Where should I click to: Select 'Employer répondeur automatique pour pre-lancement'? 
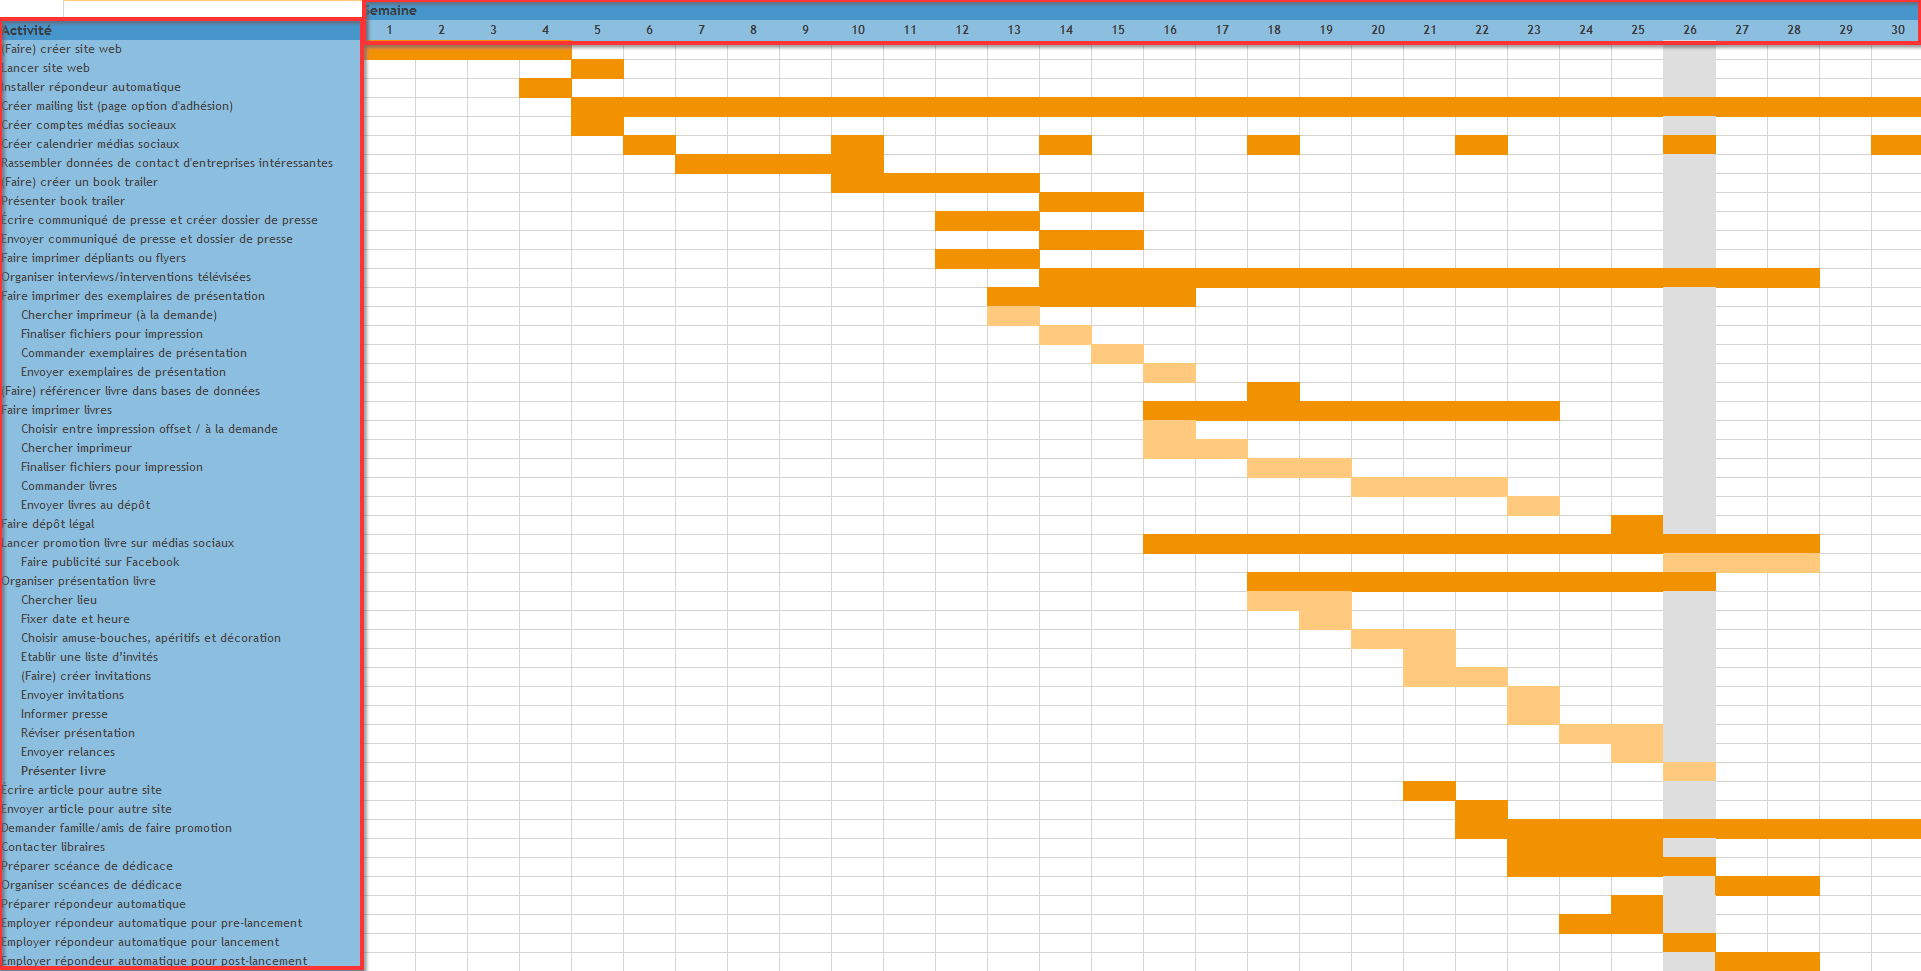[x=181, y=923]
